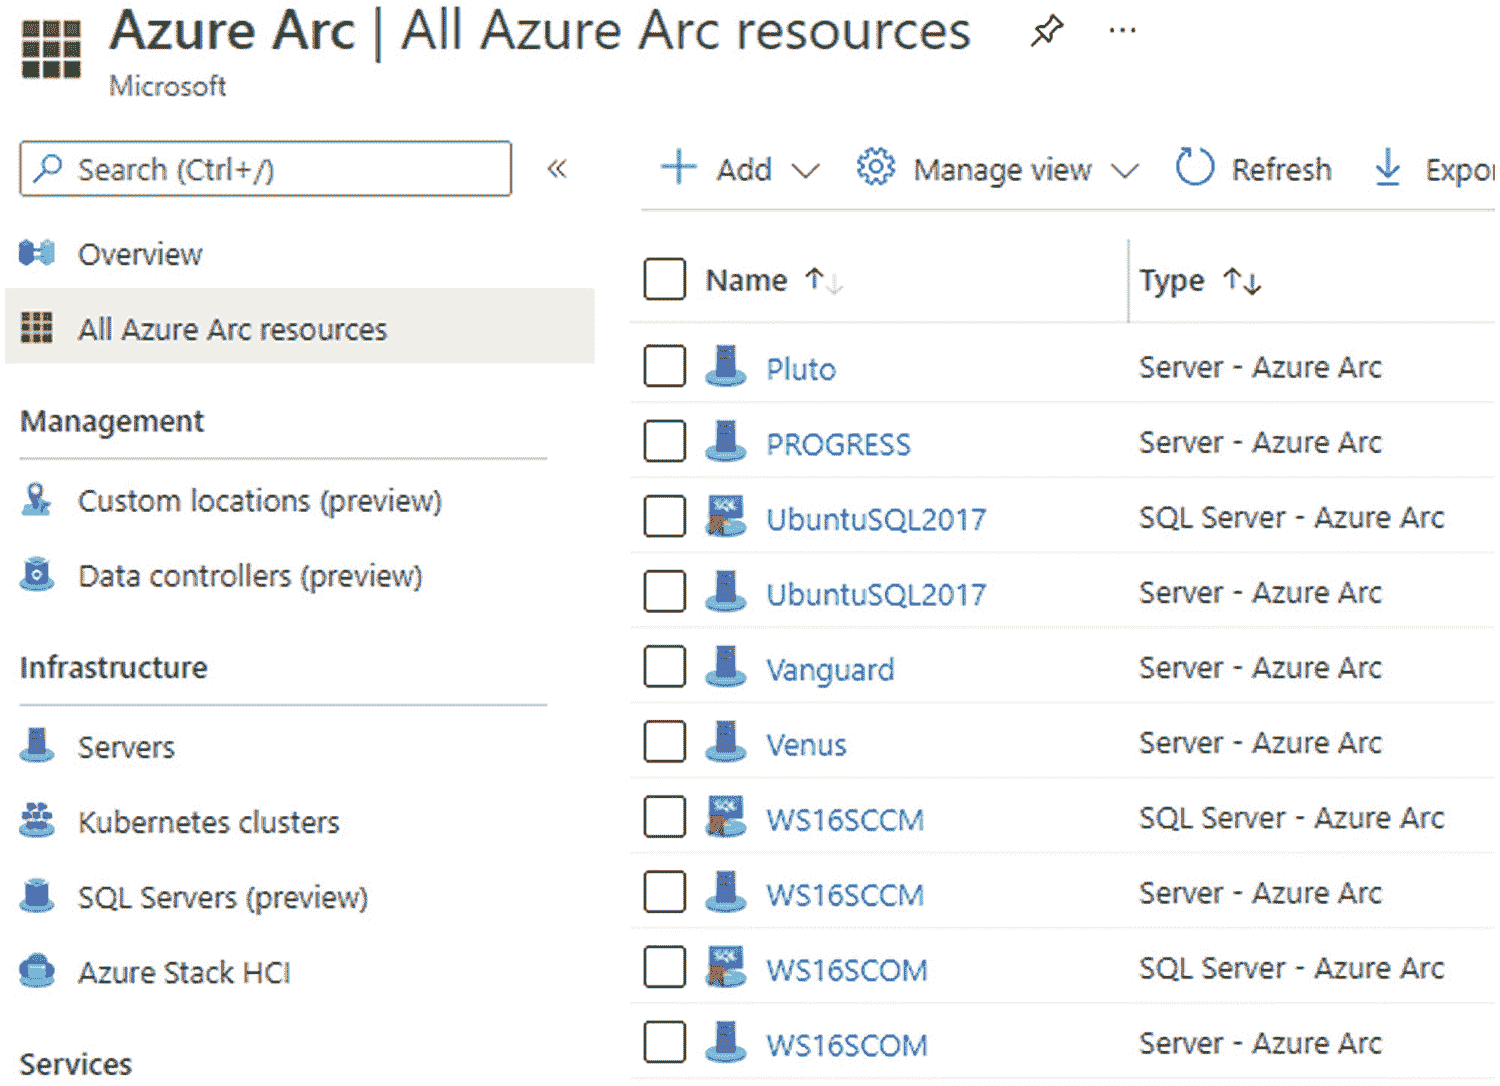Open the Overview menu item

coord(140,255)
